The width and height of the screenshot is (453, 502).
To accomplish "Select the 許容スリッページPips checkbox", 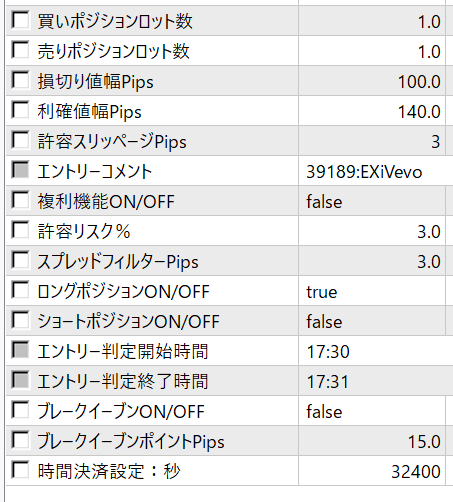I will click(20, 140).
